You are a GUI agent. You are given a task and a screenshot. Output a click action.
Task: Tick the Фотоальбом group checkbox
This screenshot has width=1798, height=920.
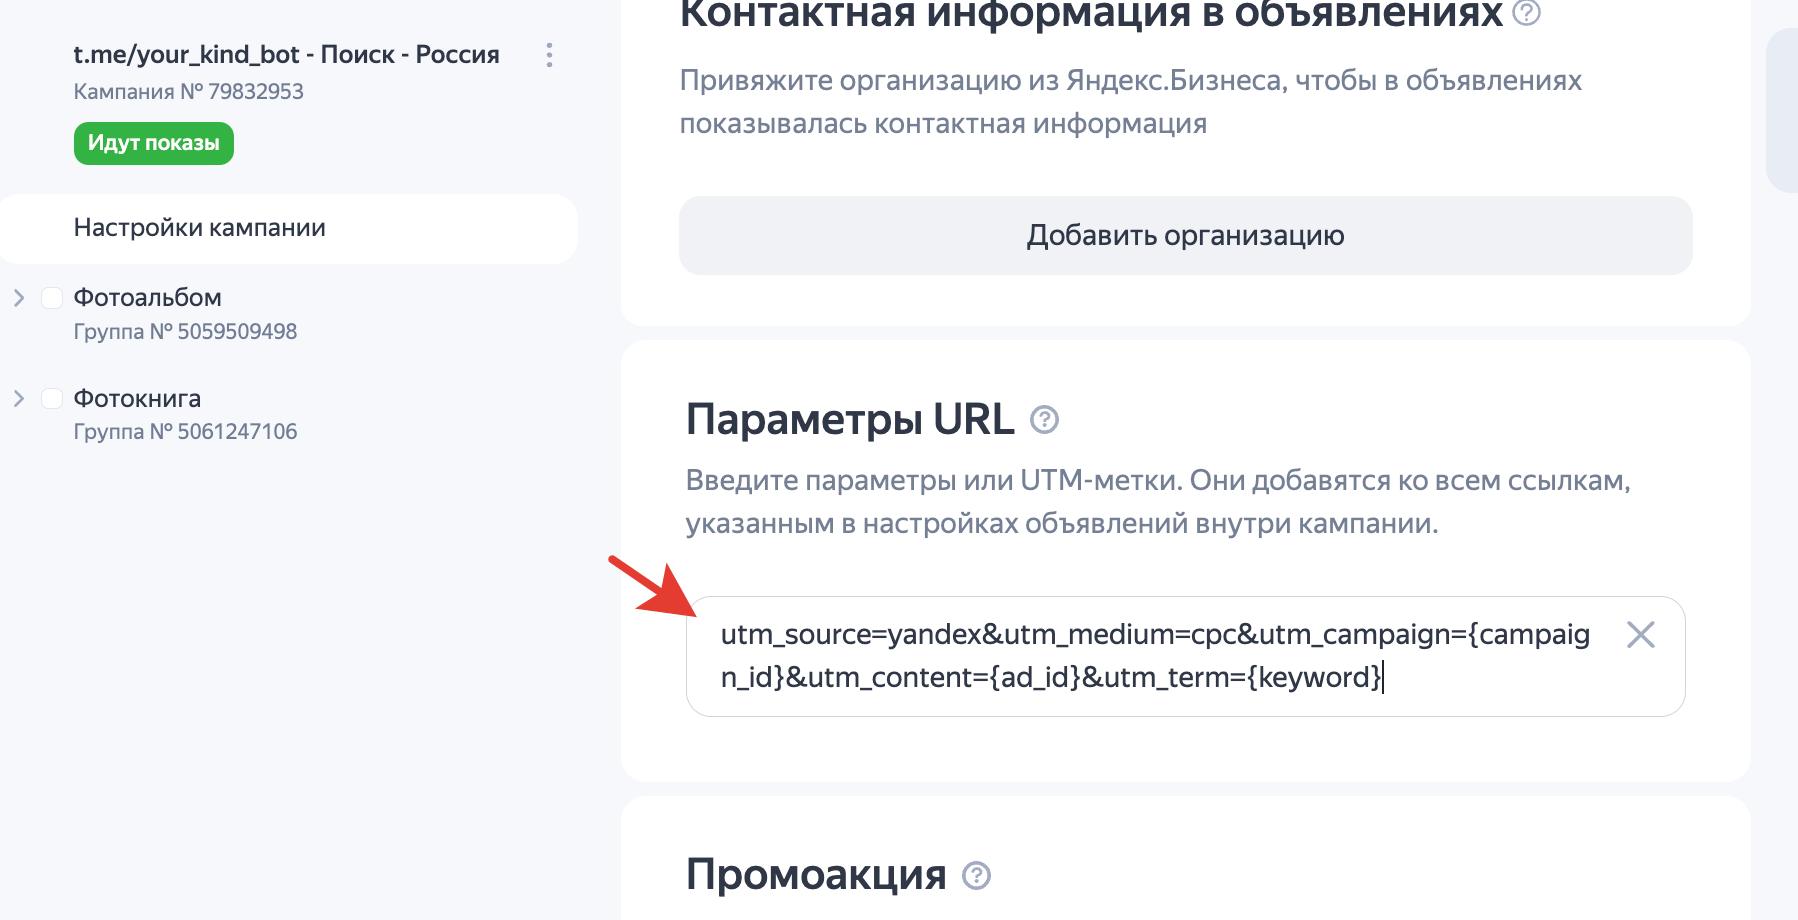[x=52, y=298]
